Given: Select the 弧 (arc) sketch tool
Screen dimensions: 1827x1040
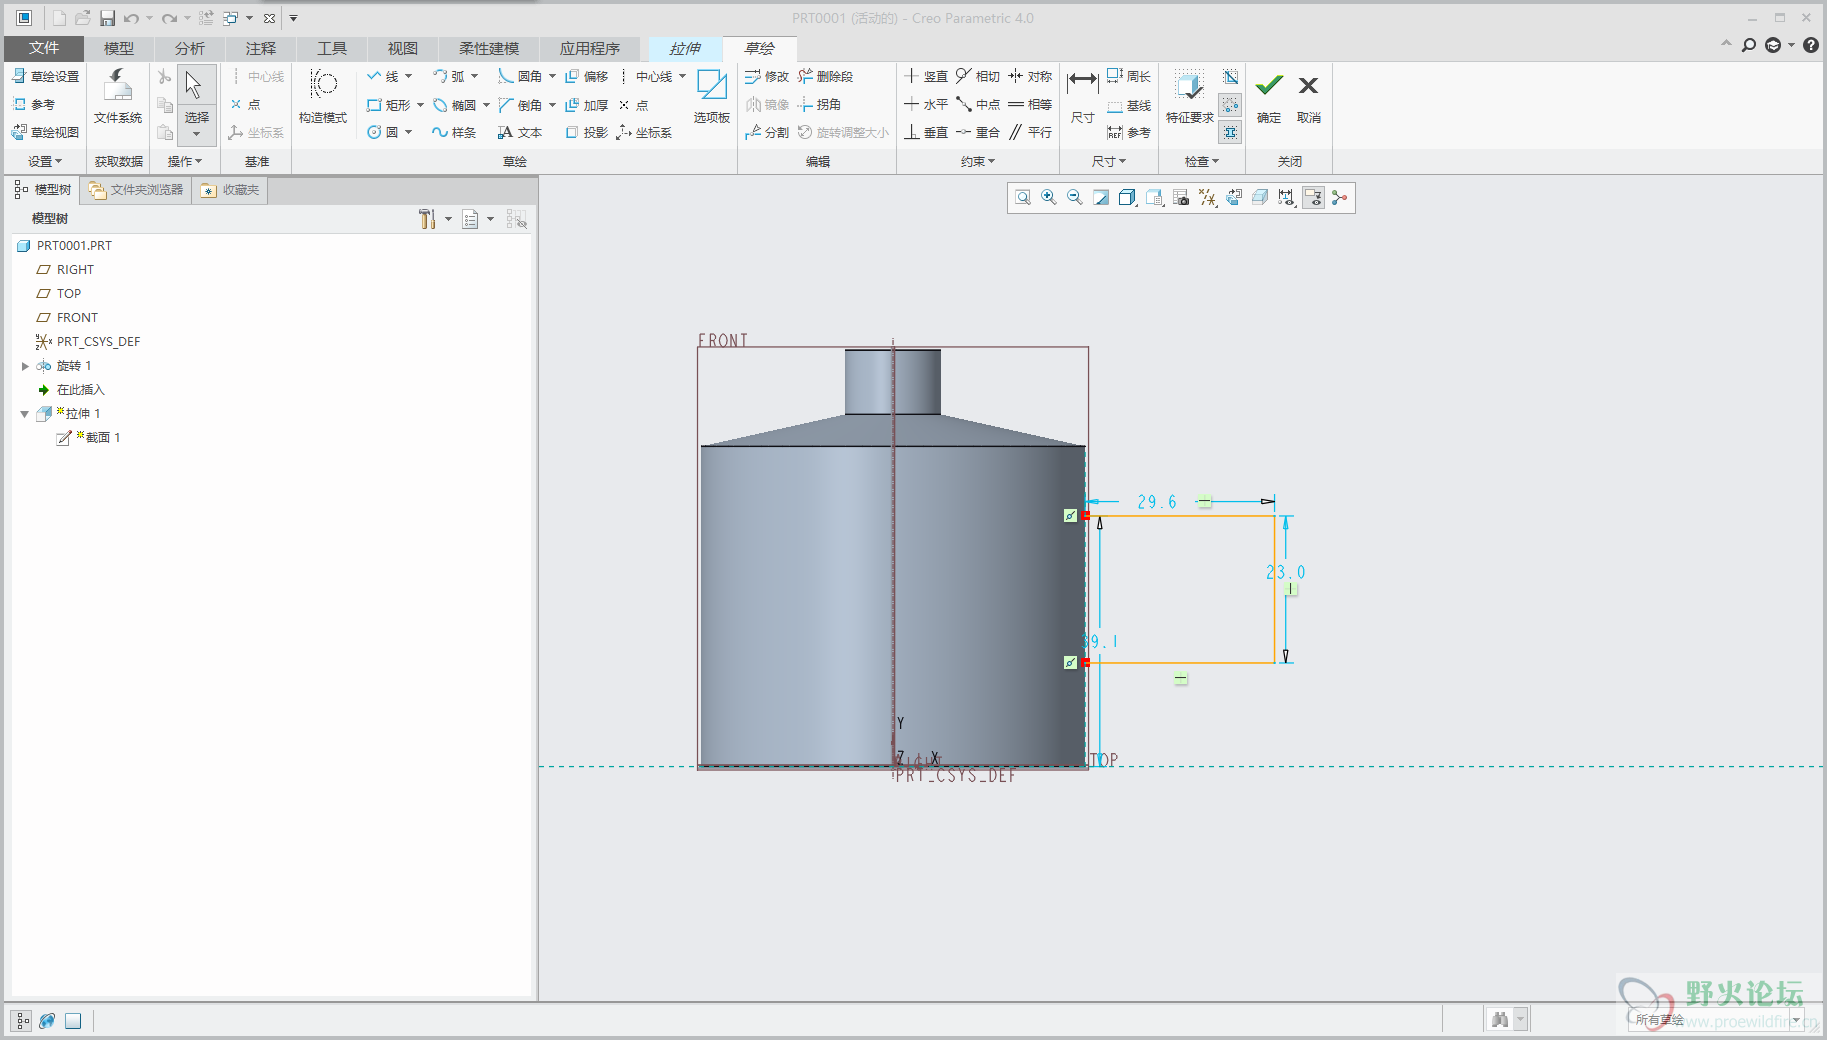Looking at the screenshot, I should click(x=448, y=77).
